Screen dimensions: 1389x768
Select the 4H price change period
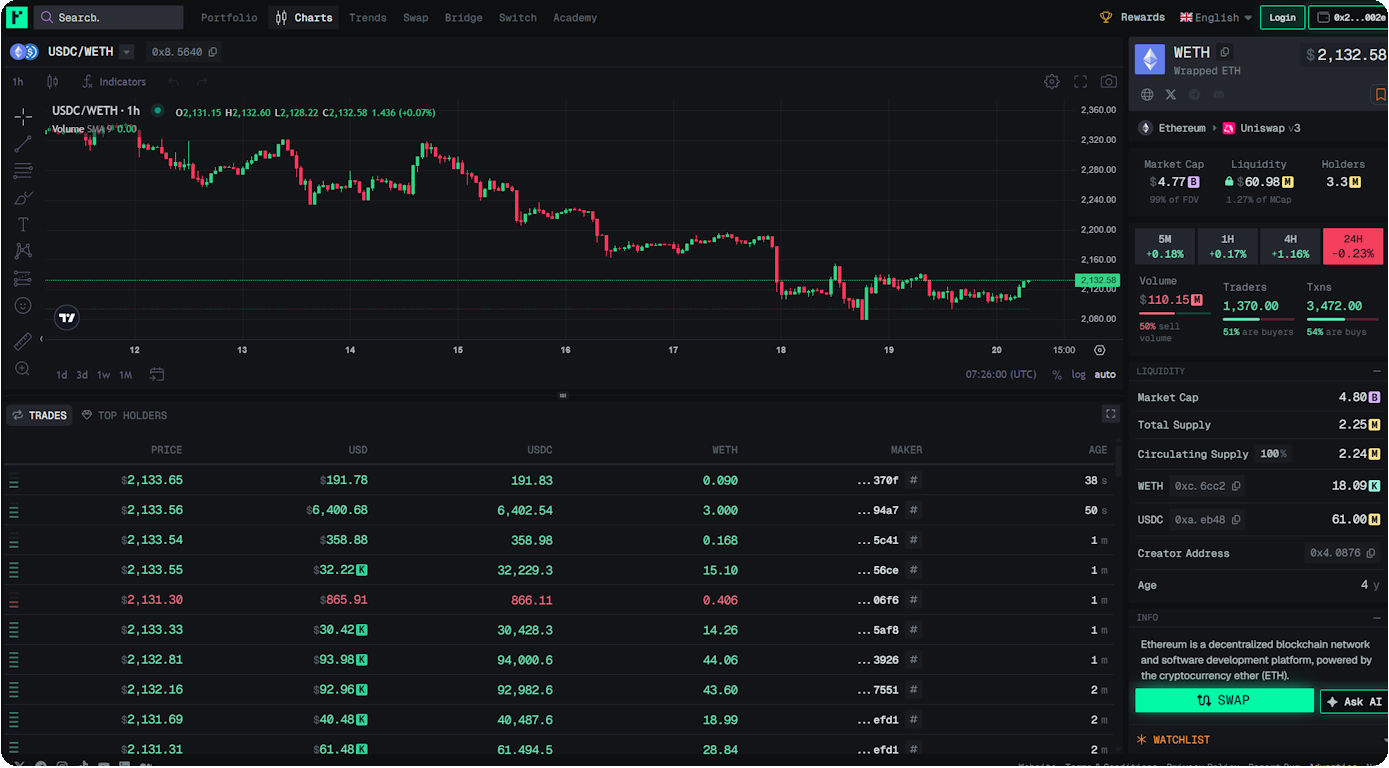click(x=1291, y=246)
